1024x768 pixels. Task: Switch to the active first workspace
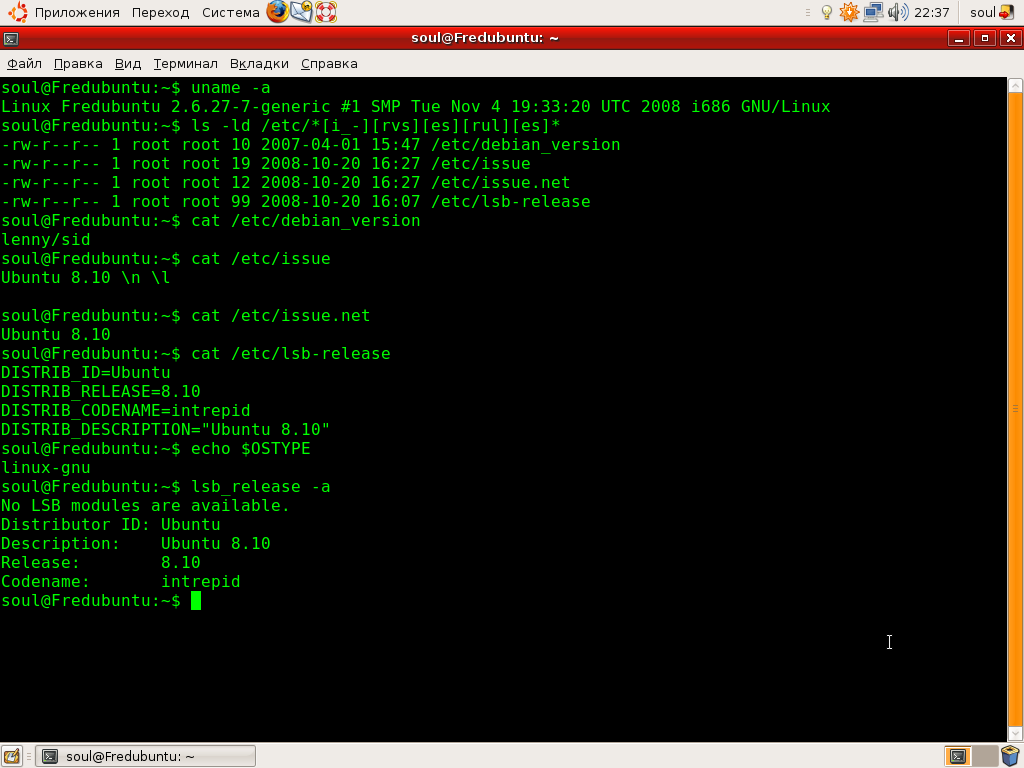click(958, 756)
